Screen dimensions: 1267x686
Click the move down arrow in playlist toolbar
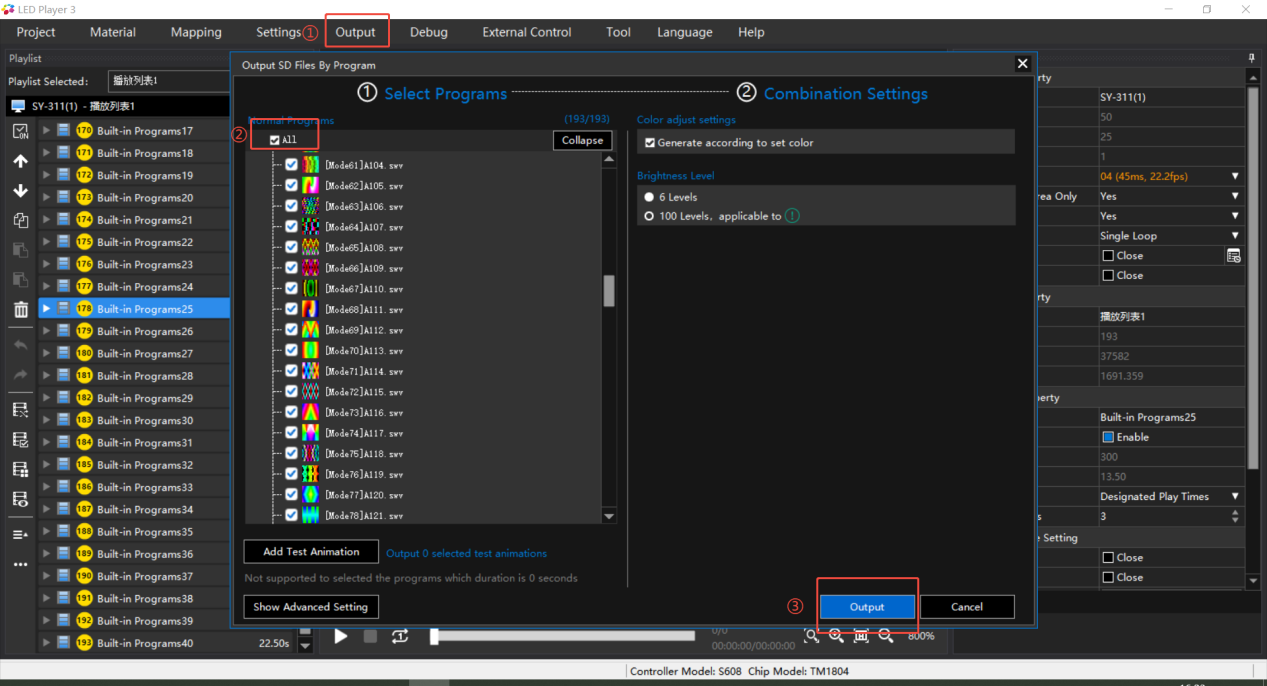(20, 191)
